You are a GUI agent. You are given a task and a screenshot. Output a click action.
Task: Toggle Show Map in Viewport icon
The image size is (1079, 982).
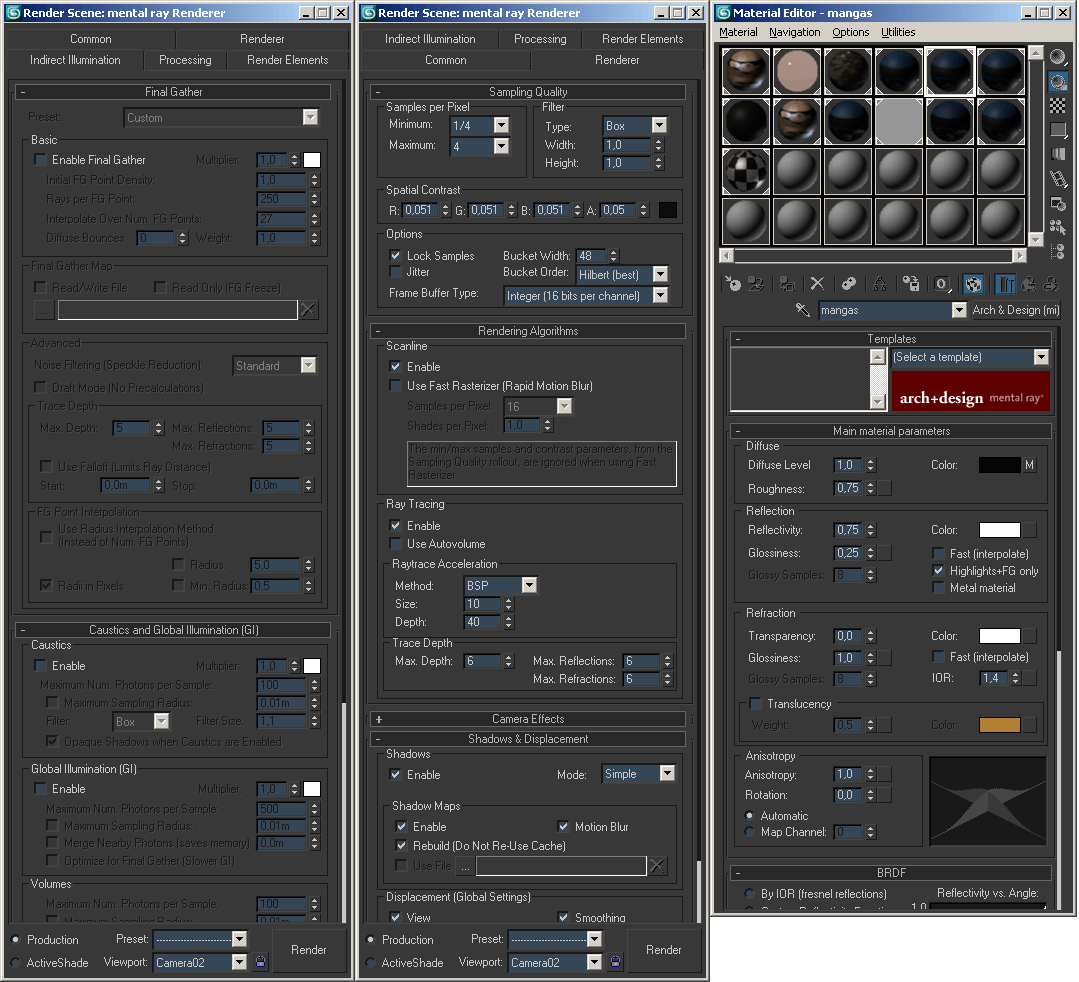point(973,284)
